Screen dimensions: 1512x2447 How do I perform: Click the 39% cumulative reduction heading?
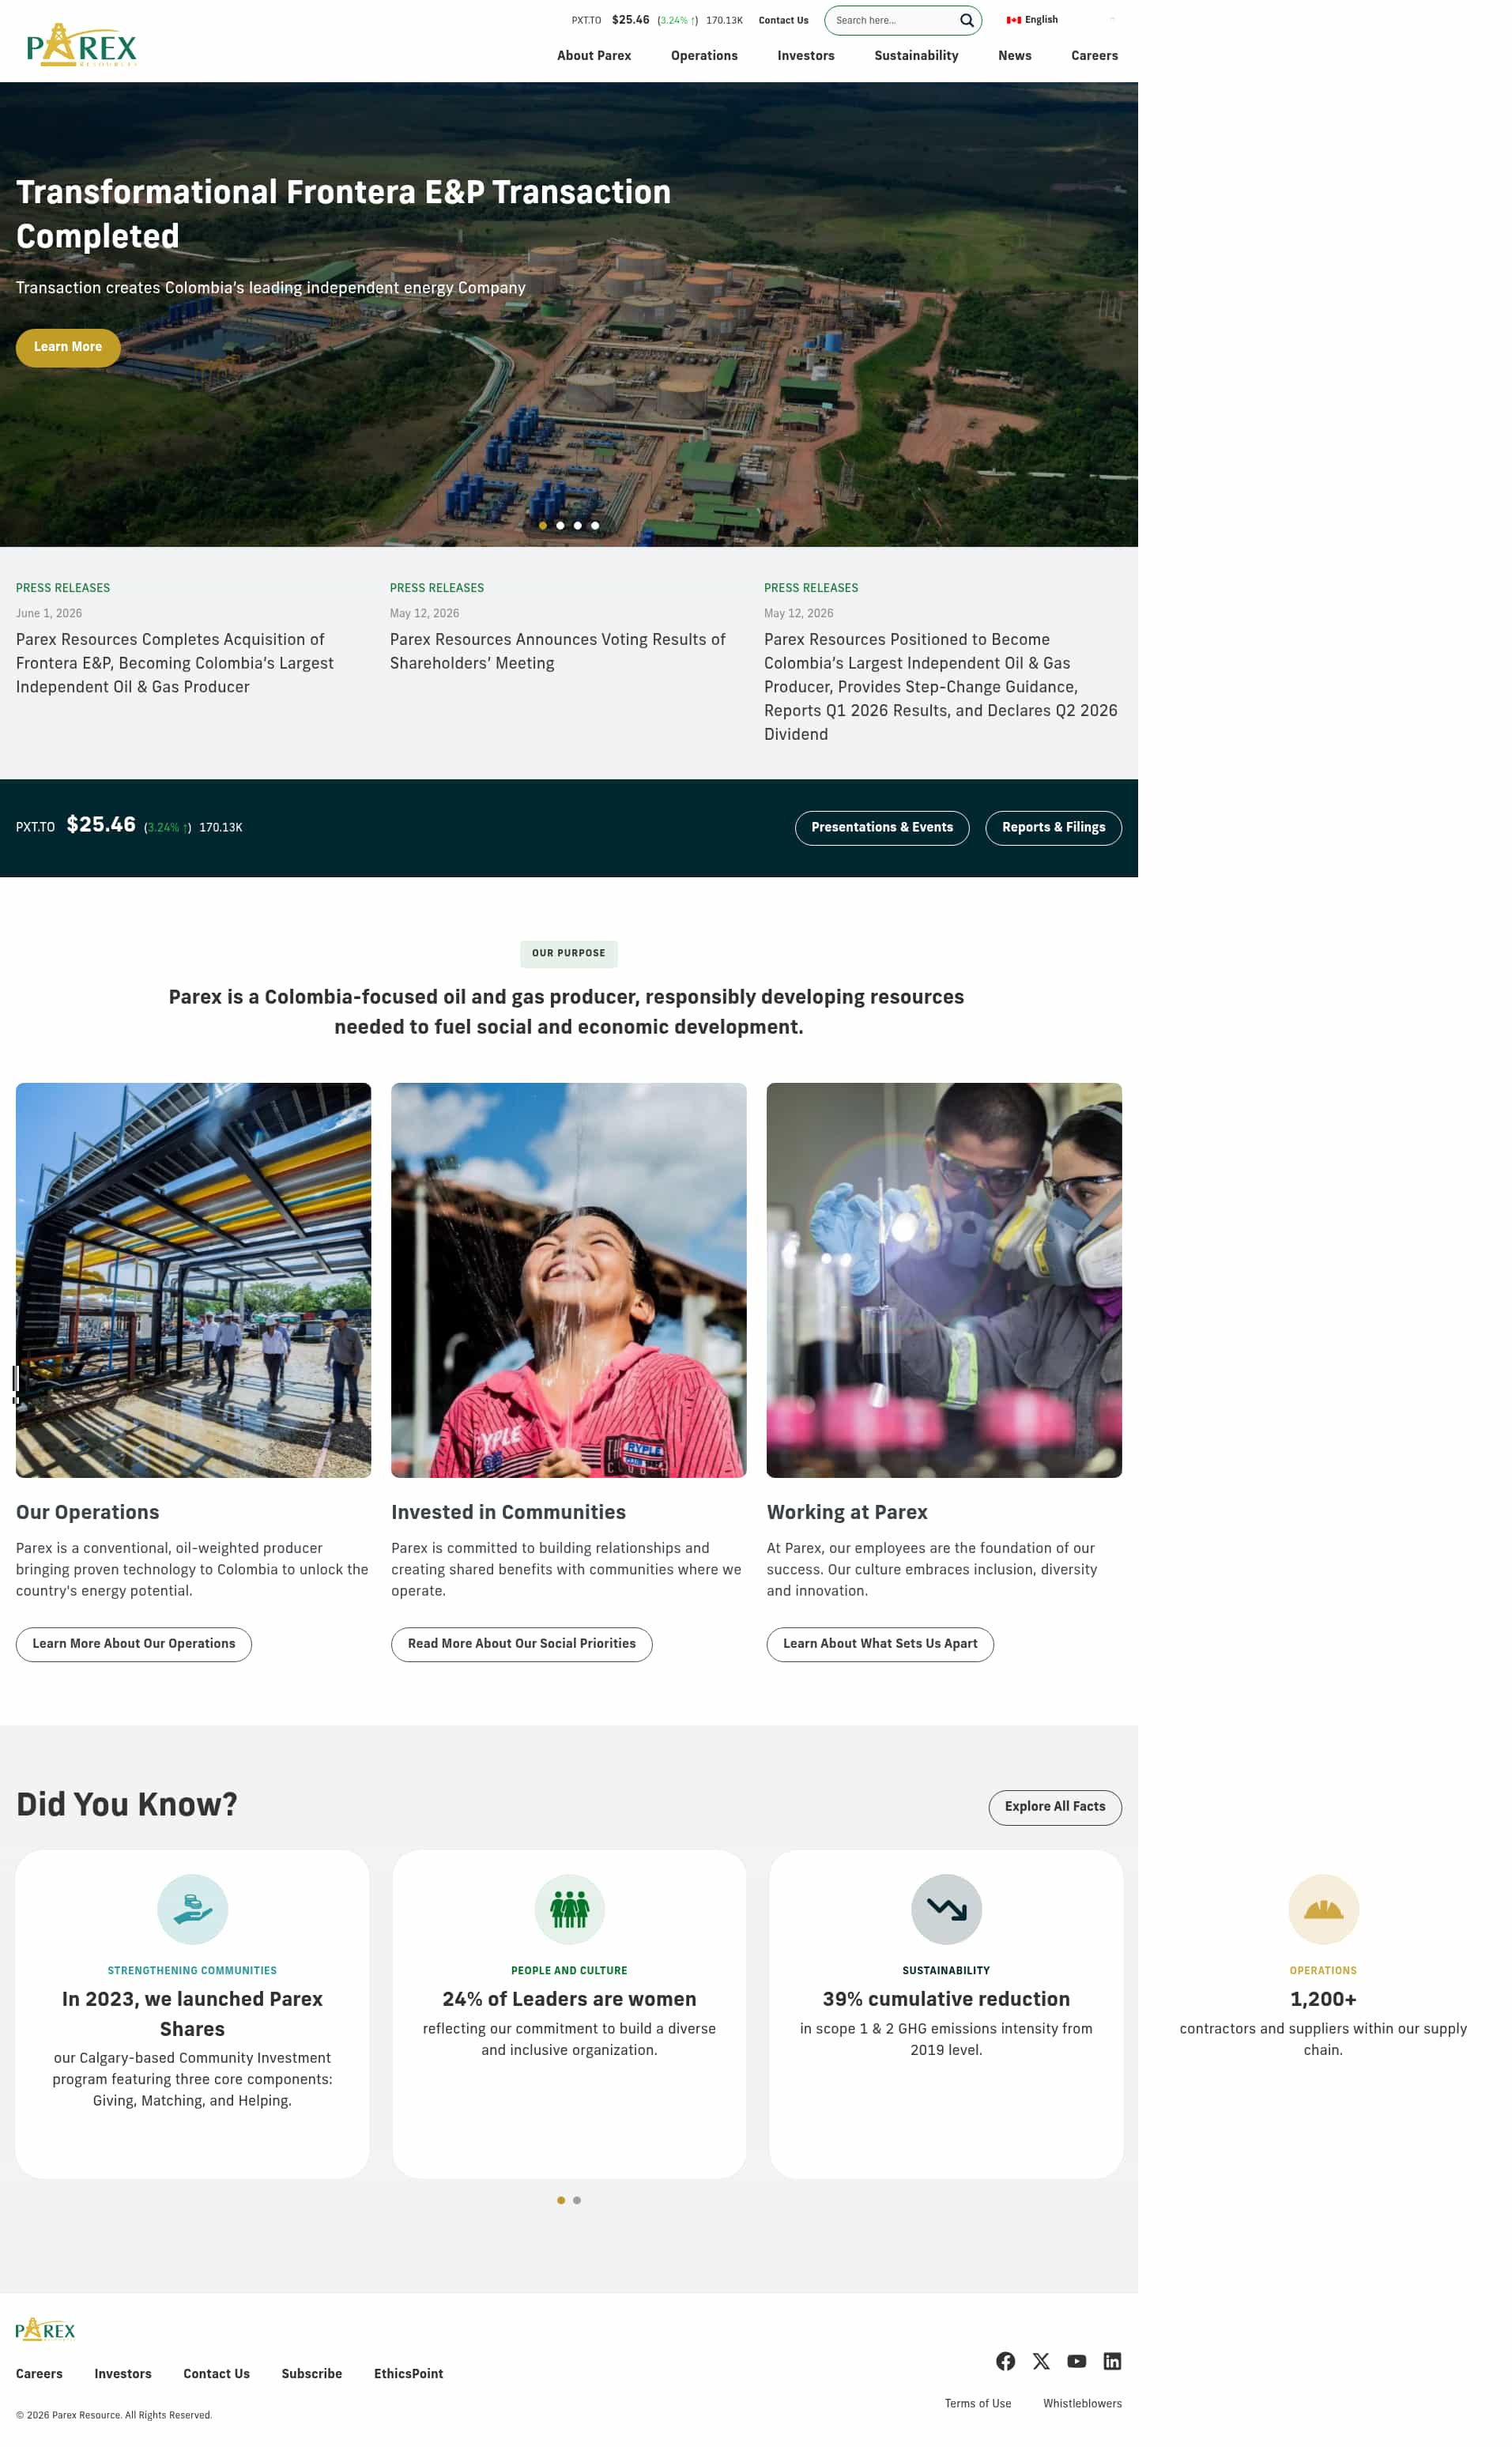946,1998
